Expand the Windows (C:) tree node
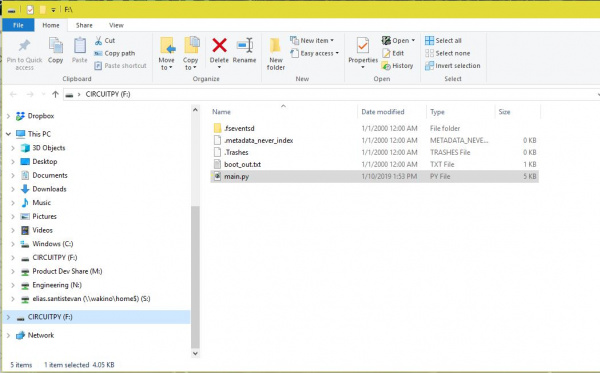The width and height of the screenshot is (600, 373). [x=13, y=244]
